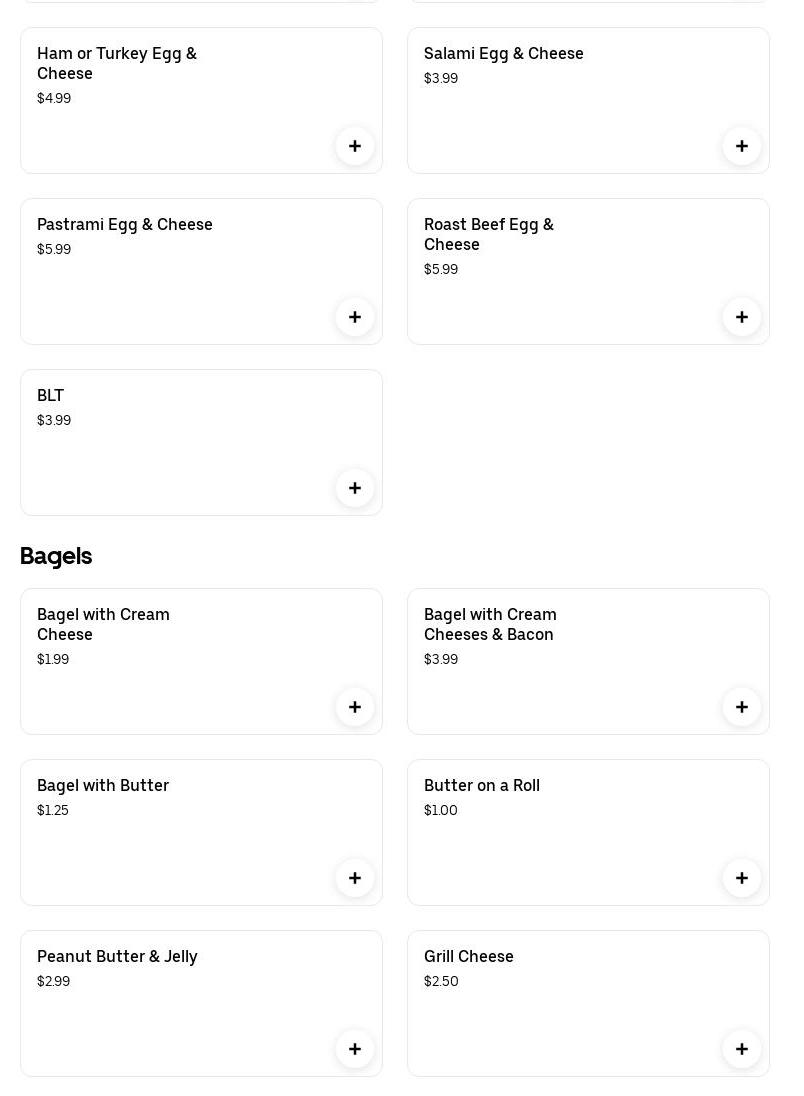
Task: Add Bagel with Cream Cheeses & Bacon
Action: coord(742,707)
